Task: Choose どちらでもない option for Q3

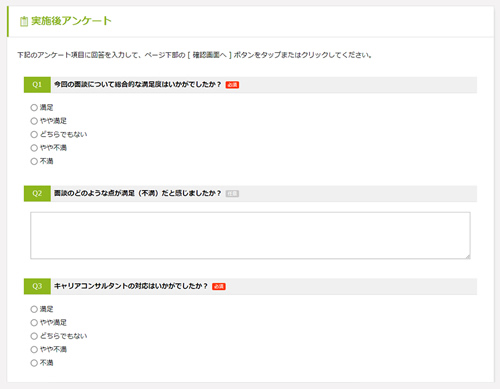Action: coord(34,336)
